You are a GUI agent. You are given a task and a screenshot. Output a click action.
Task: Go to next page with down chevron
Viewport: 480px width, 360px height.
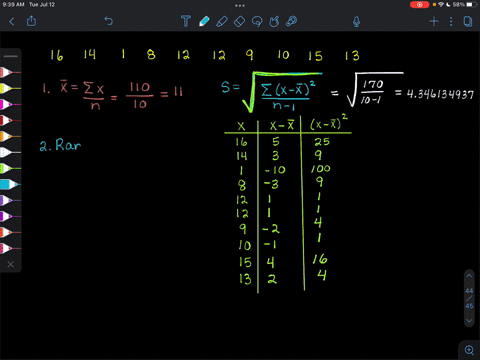(469, 321)
